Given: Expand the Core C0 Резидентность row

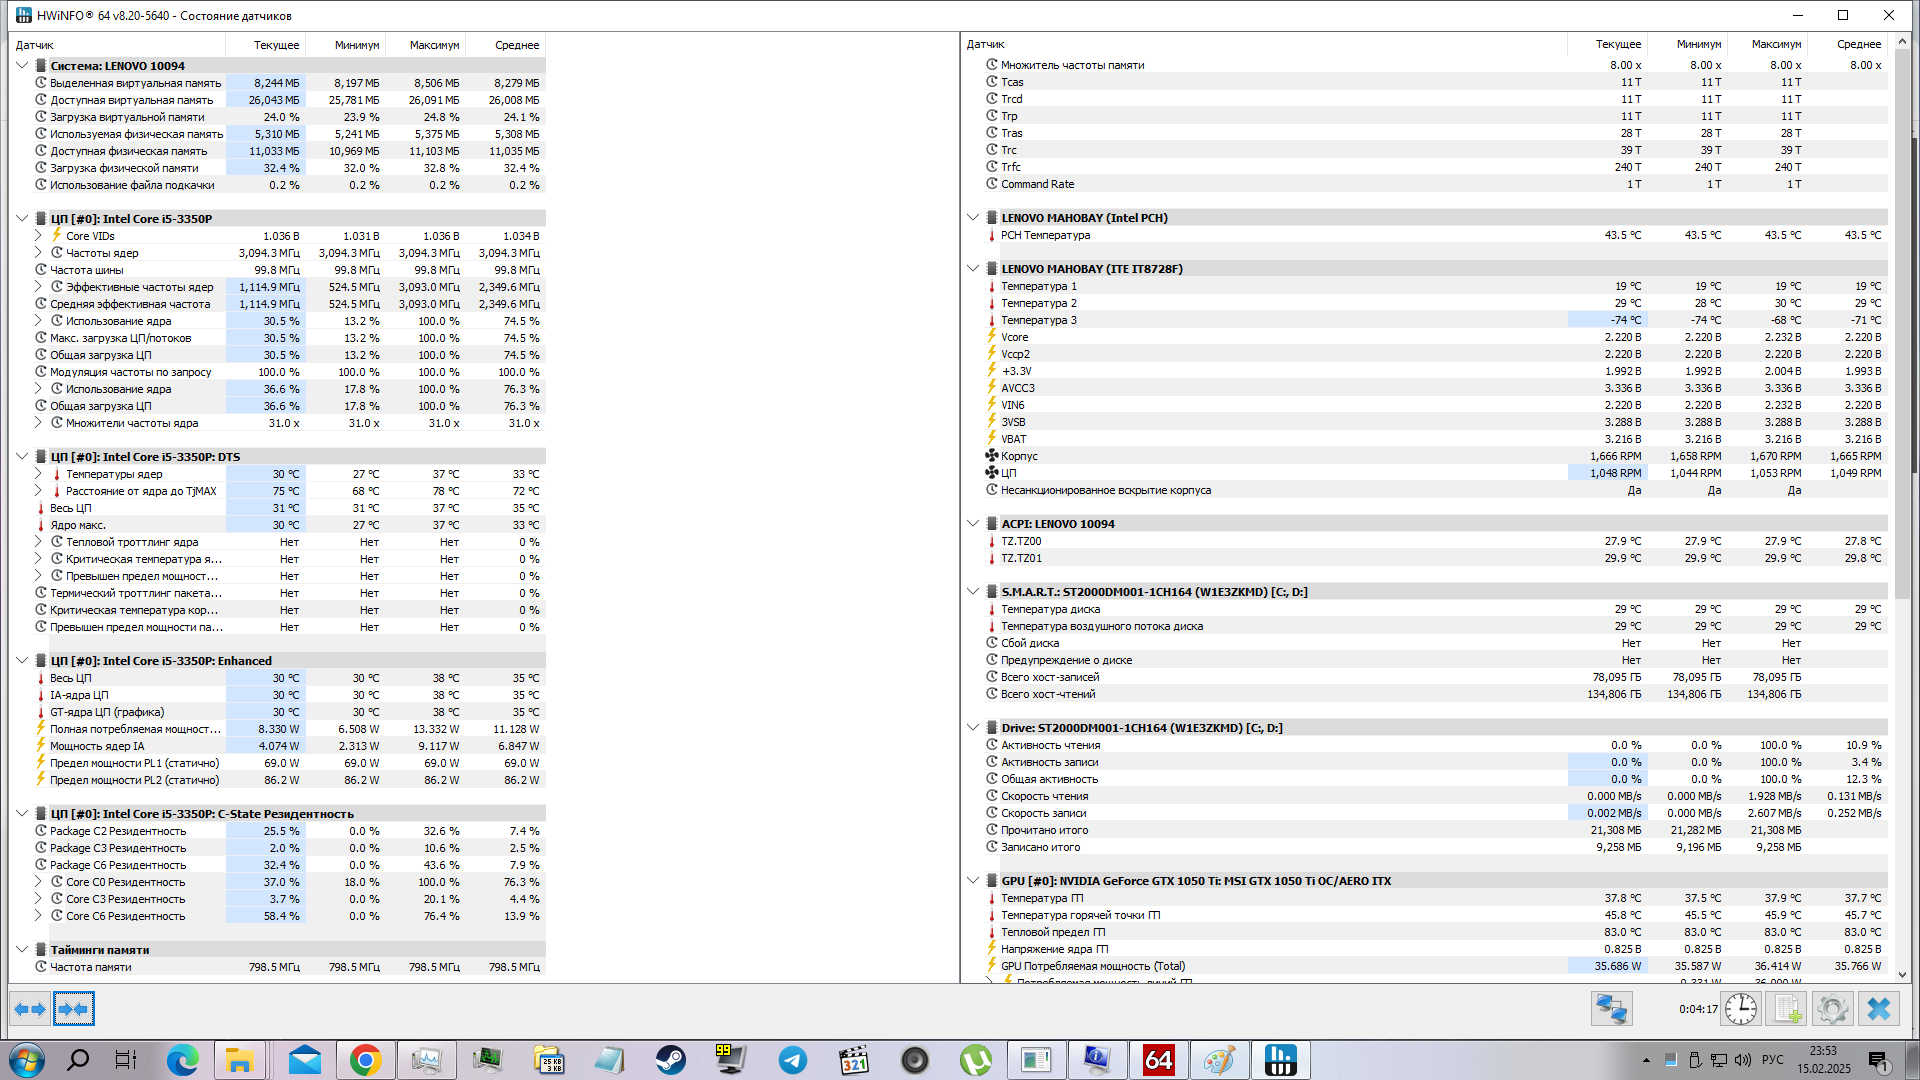Looking at the screenshot, I should pyautogui.click(x=38, y=882).
